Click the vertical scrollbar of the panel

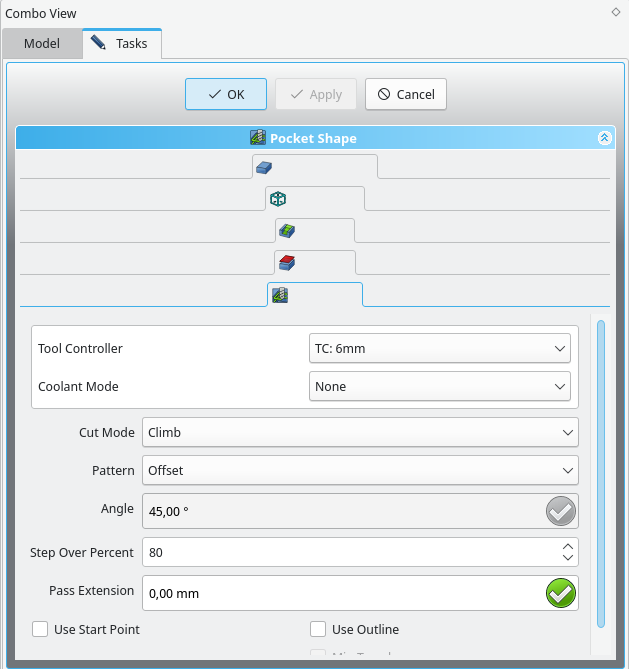coord(601,470)
